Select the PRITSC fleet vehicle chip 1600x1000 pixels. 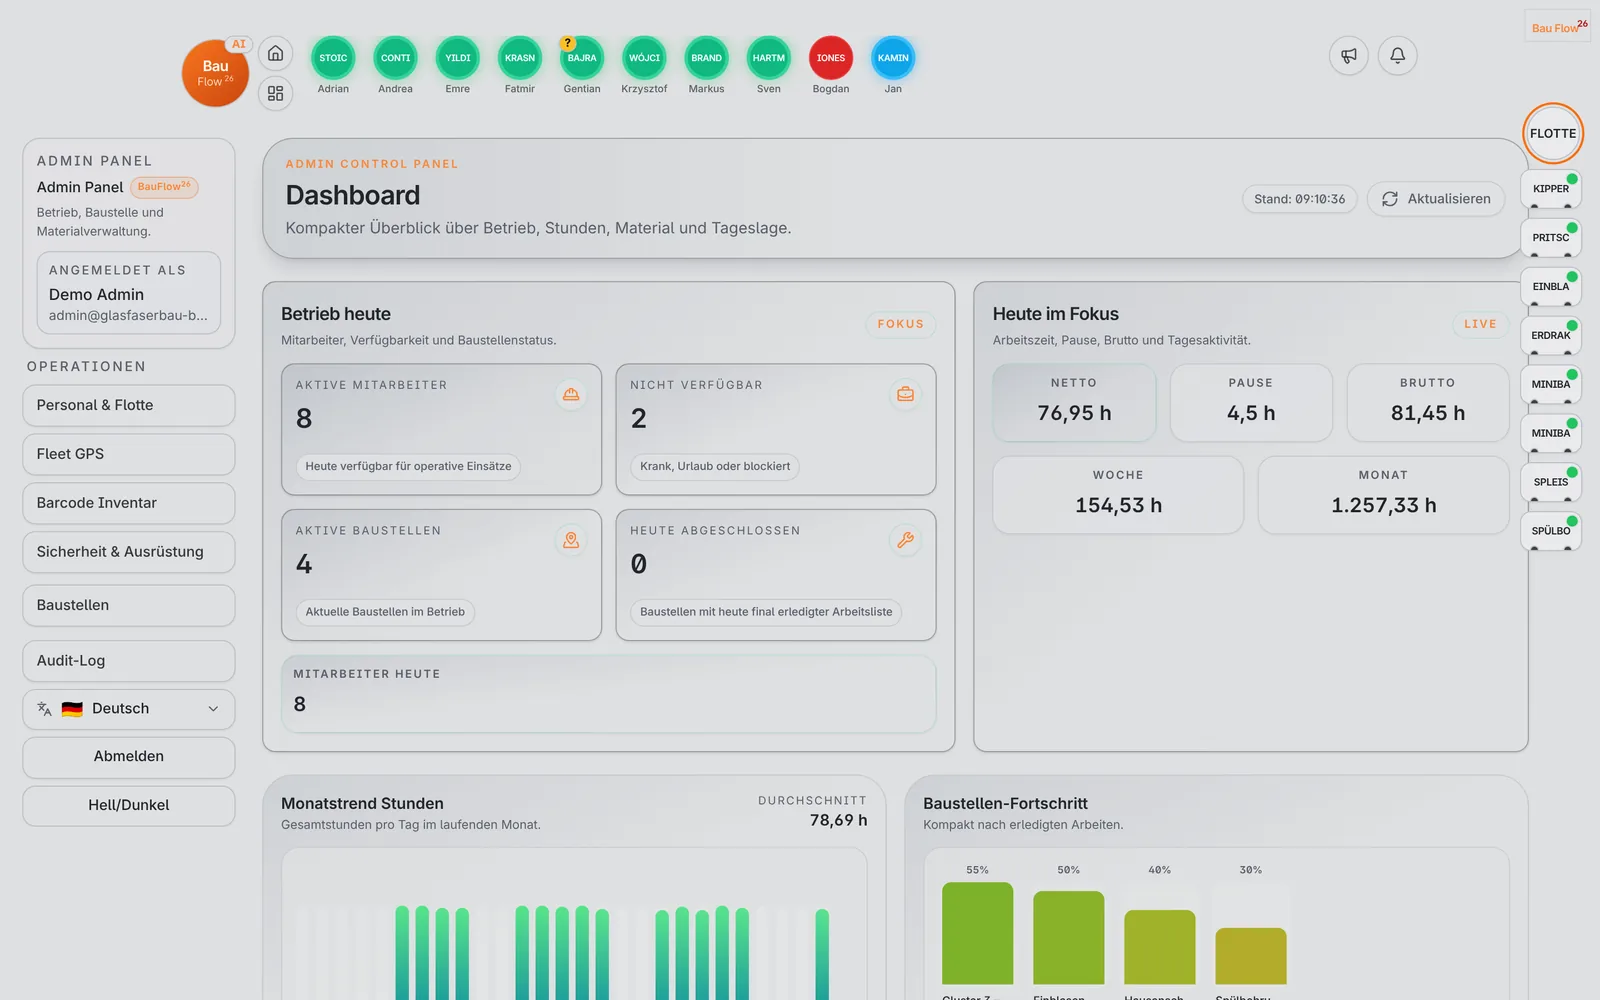(x=1551, y=238)
